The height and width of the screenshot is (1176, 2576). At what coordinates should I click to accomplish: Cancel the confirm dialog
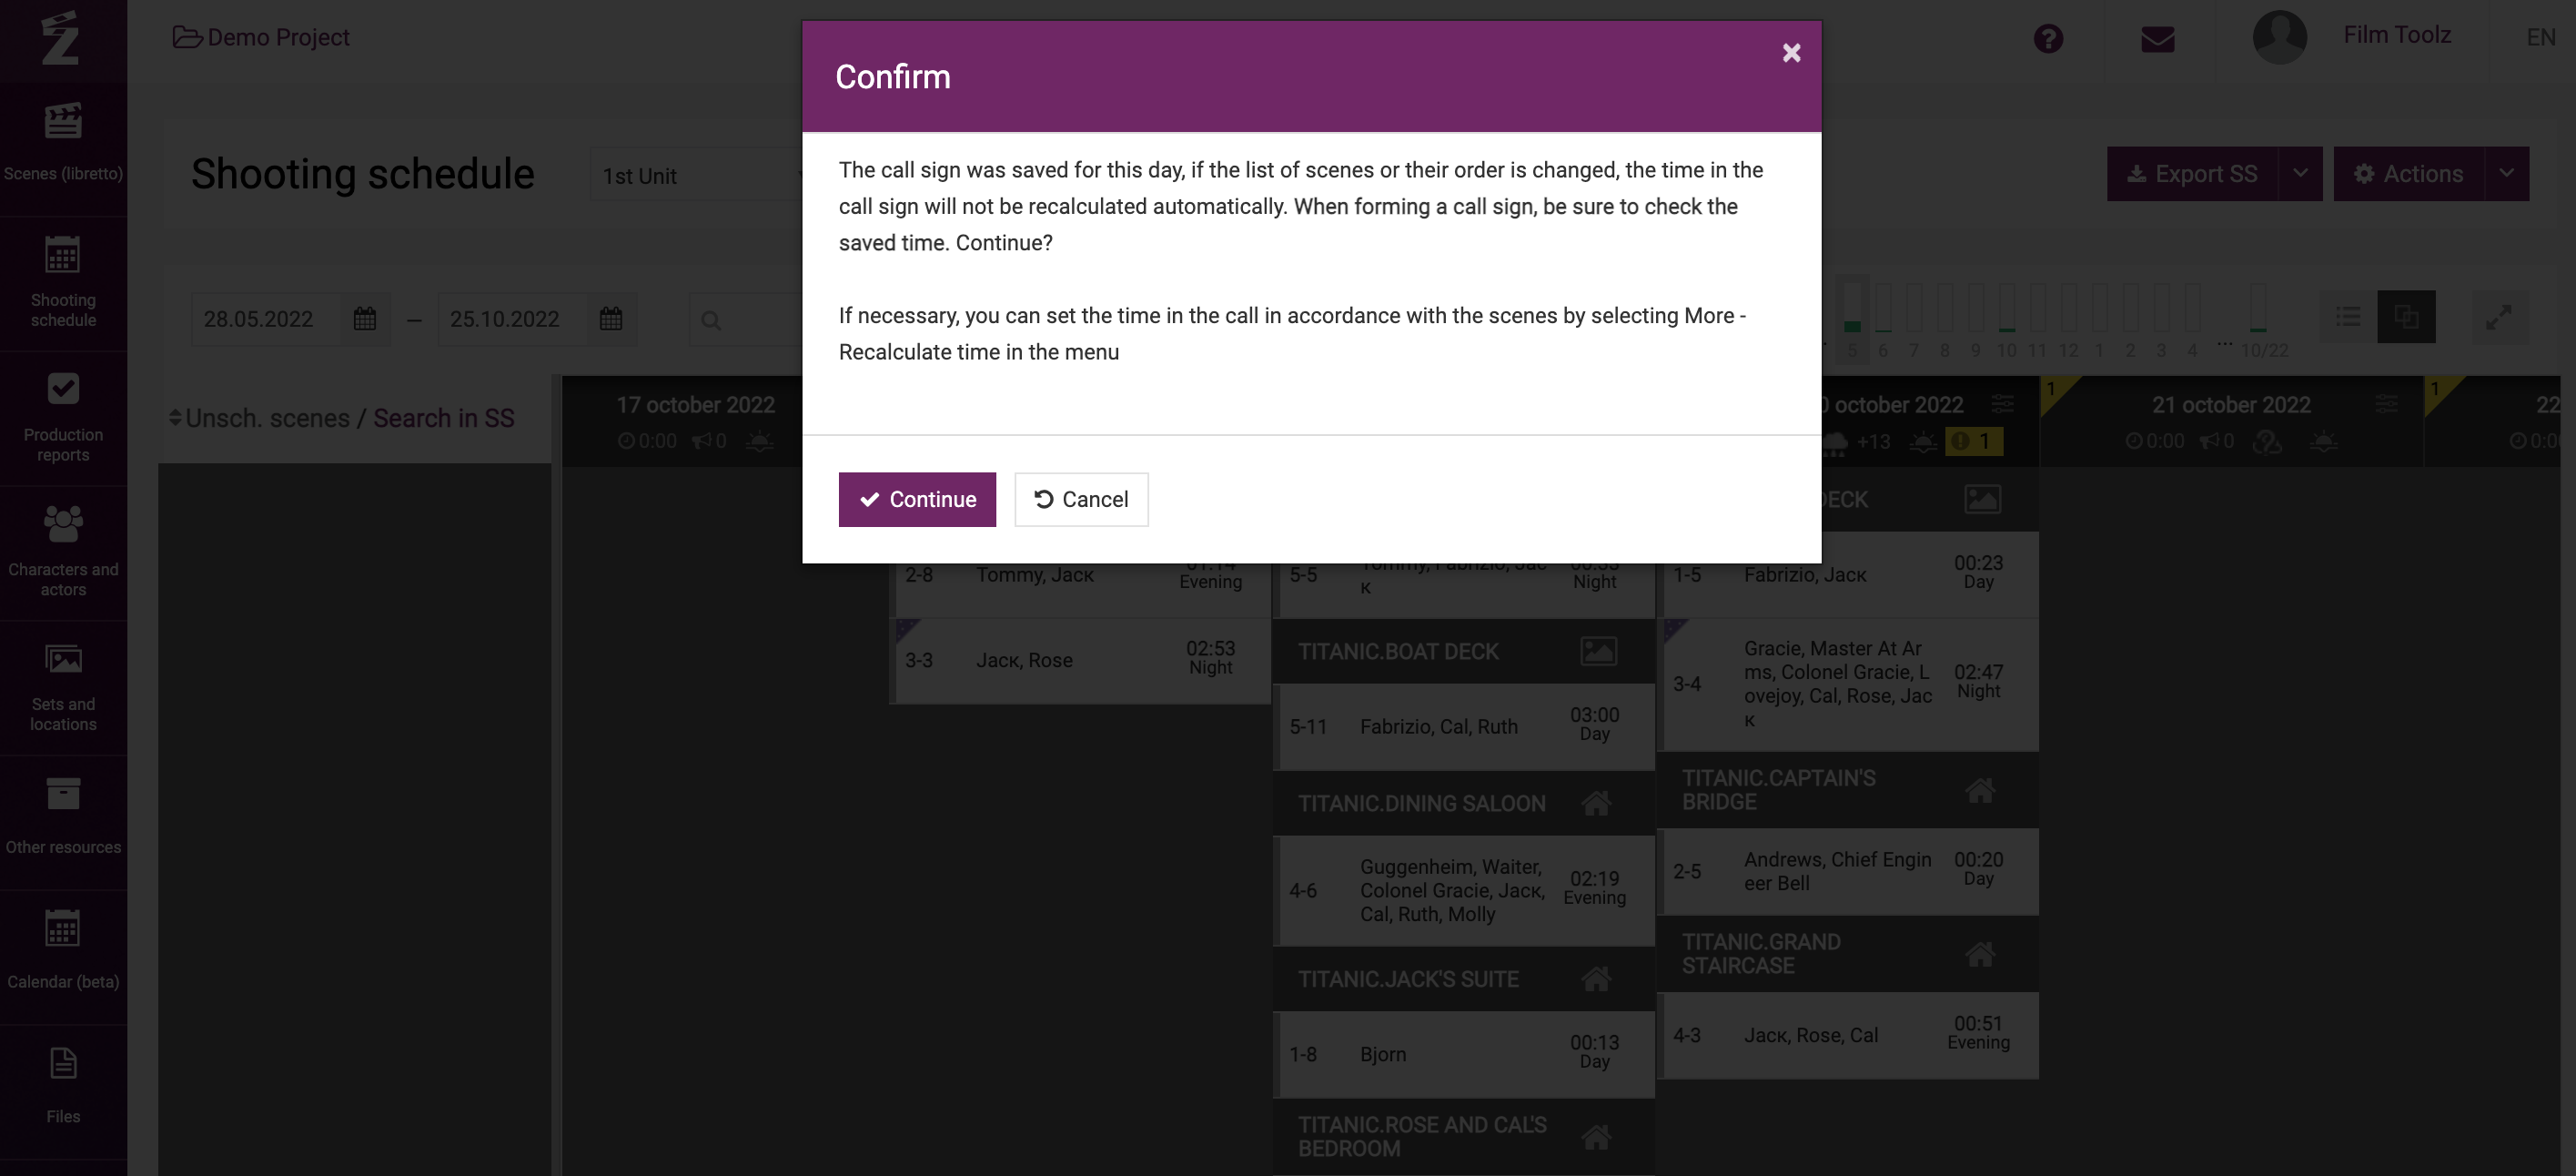(1080, 499)
